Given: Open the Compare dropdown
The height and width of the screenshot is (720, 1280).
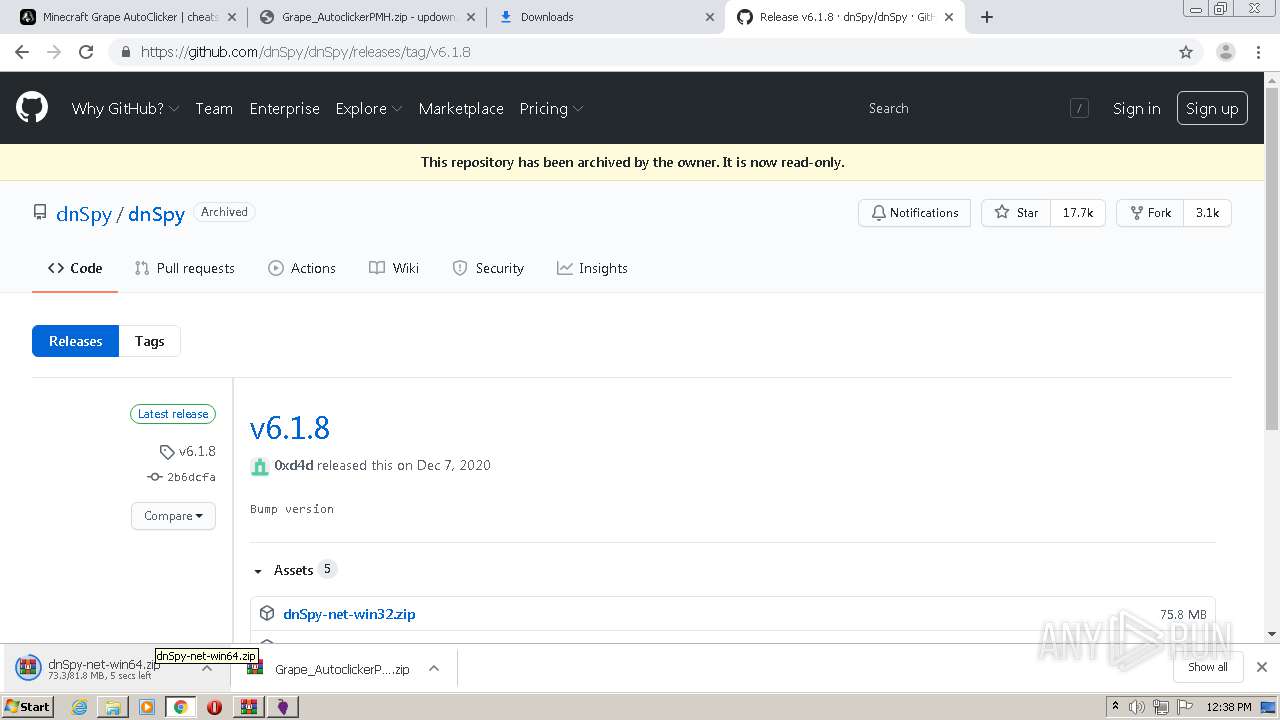Looking at the screenshot, I should [173, 516].
